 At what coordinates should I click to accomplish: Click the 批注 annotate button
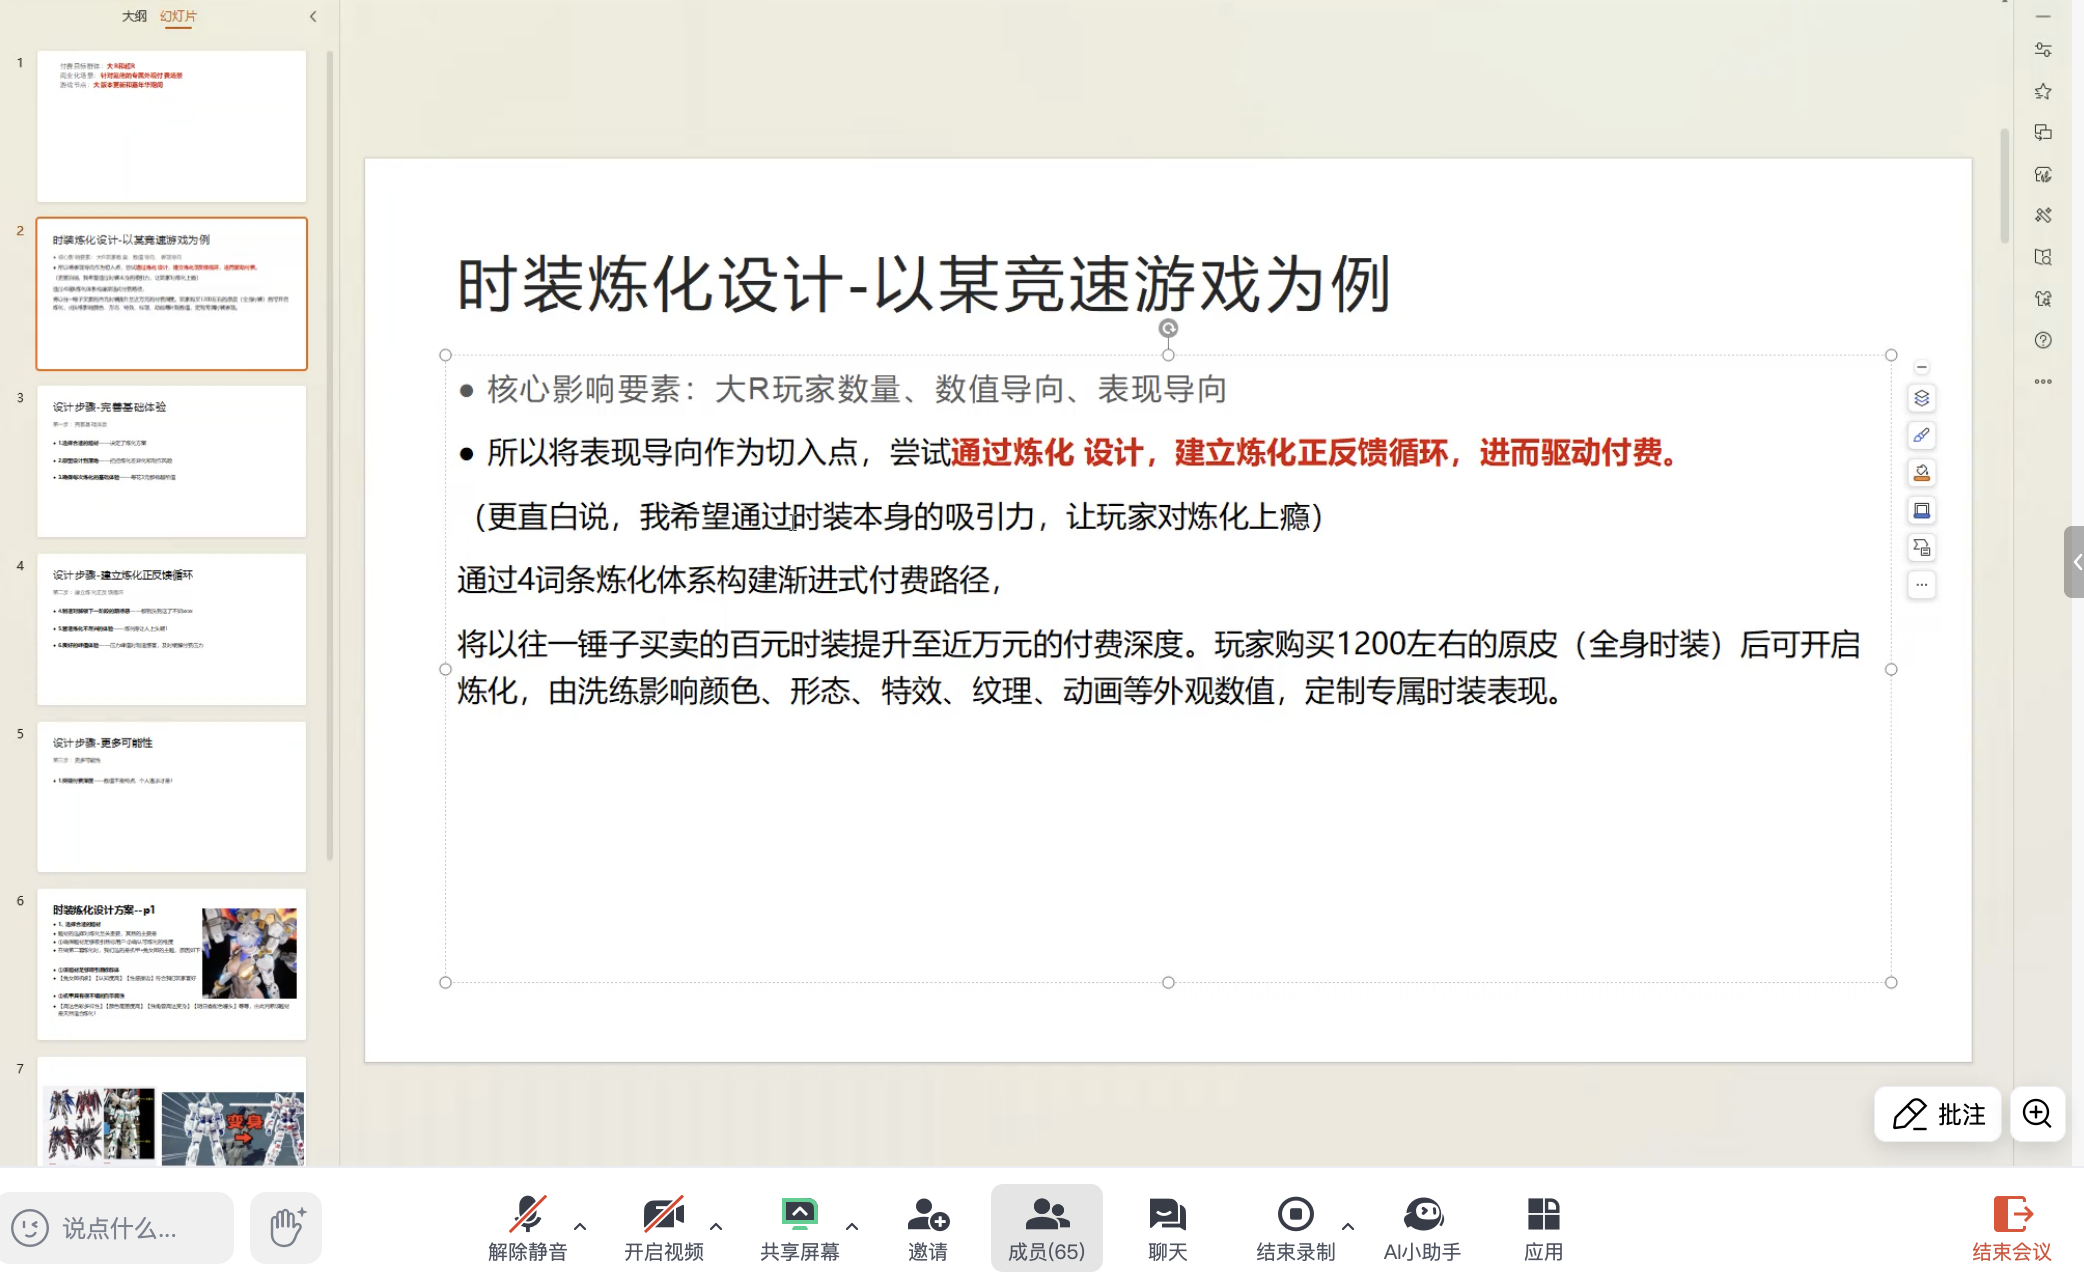click(1938, 1113)
